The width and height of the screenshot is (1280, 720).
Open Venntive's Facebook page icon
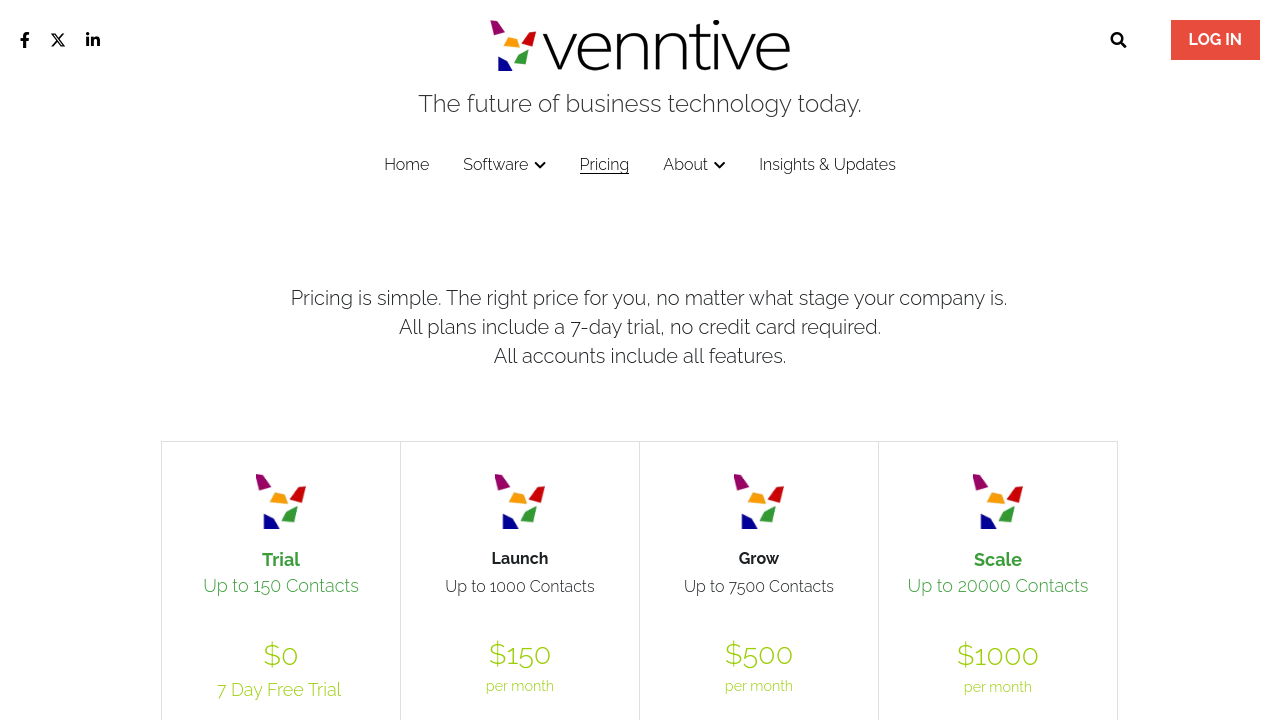[x=25, y=40]
